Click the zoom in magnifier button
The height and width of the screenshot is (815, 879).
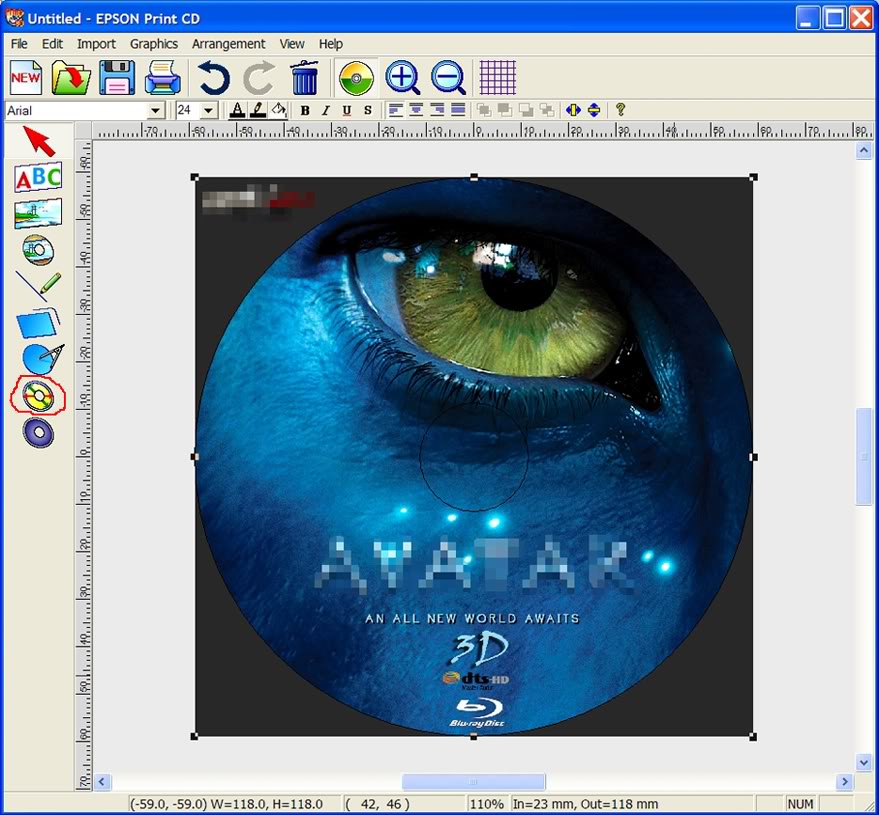[402, 77]
